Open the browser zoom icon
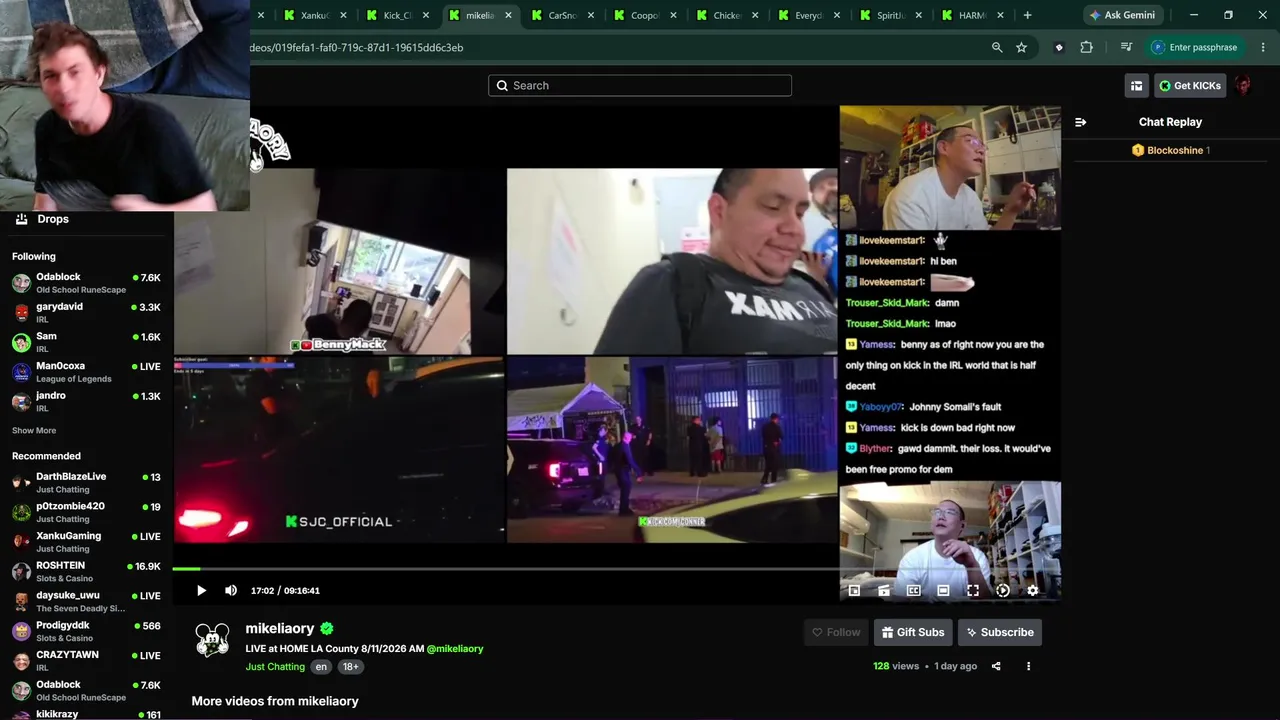 (997, 47)
